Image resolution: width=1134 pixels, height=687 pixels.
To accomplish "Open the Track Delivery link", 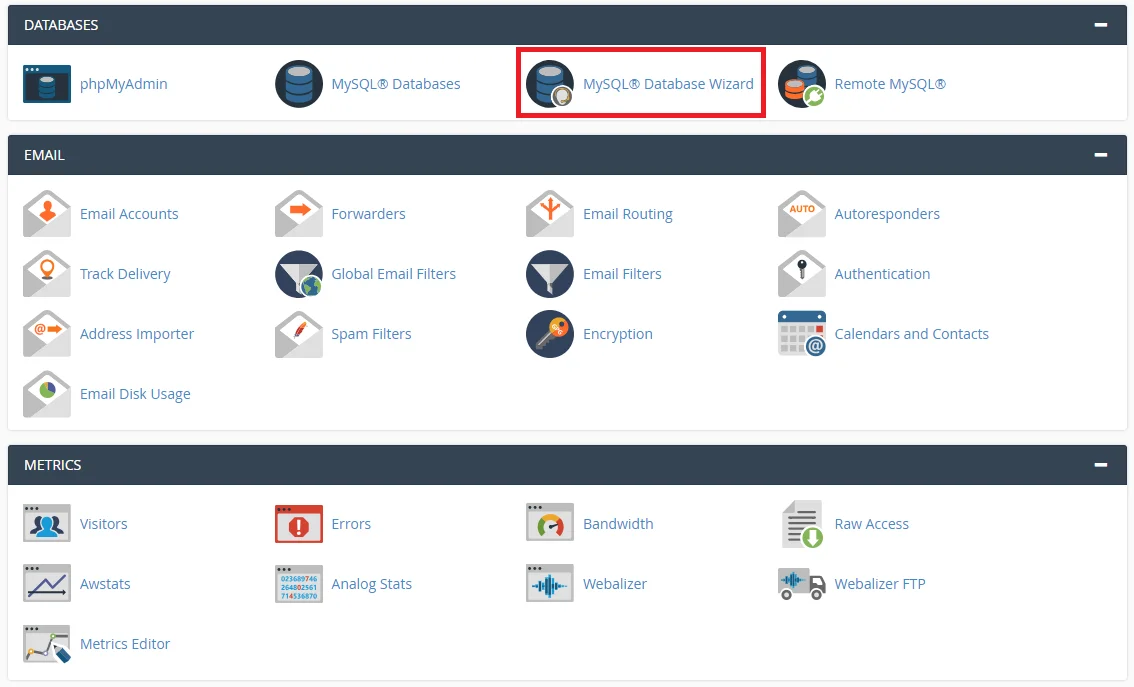I will 125,274.
